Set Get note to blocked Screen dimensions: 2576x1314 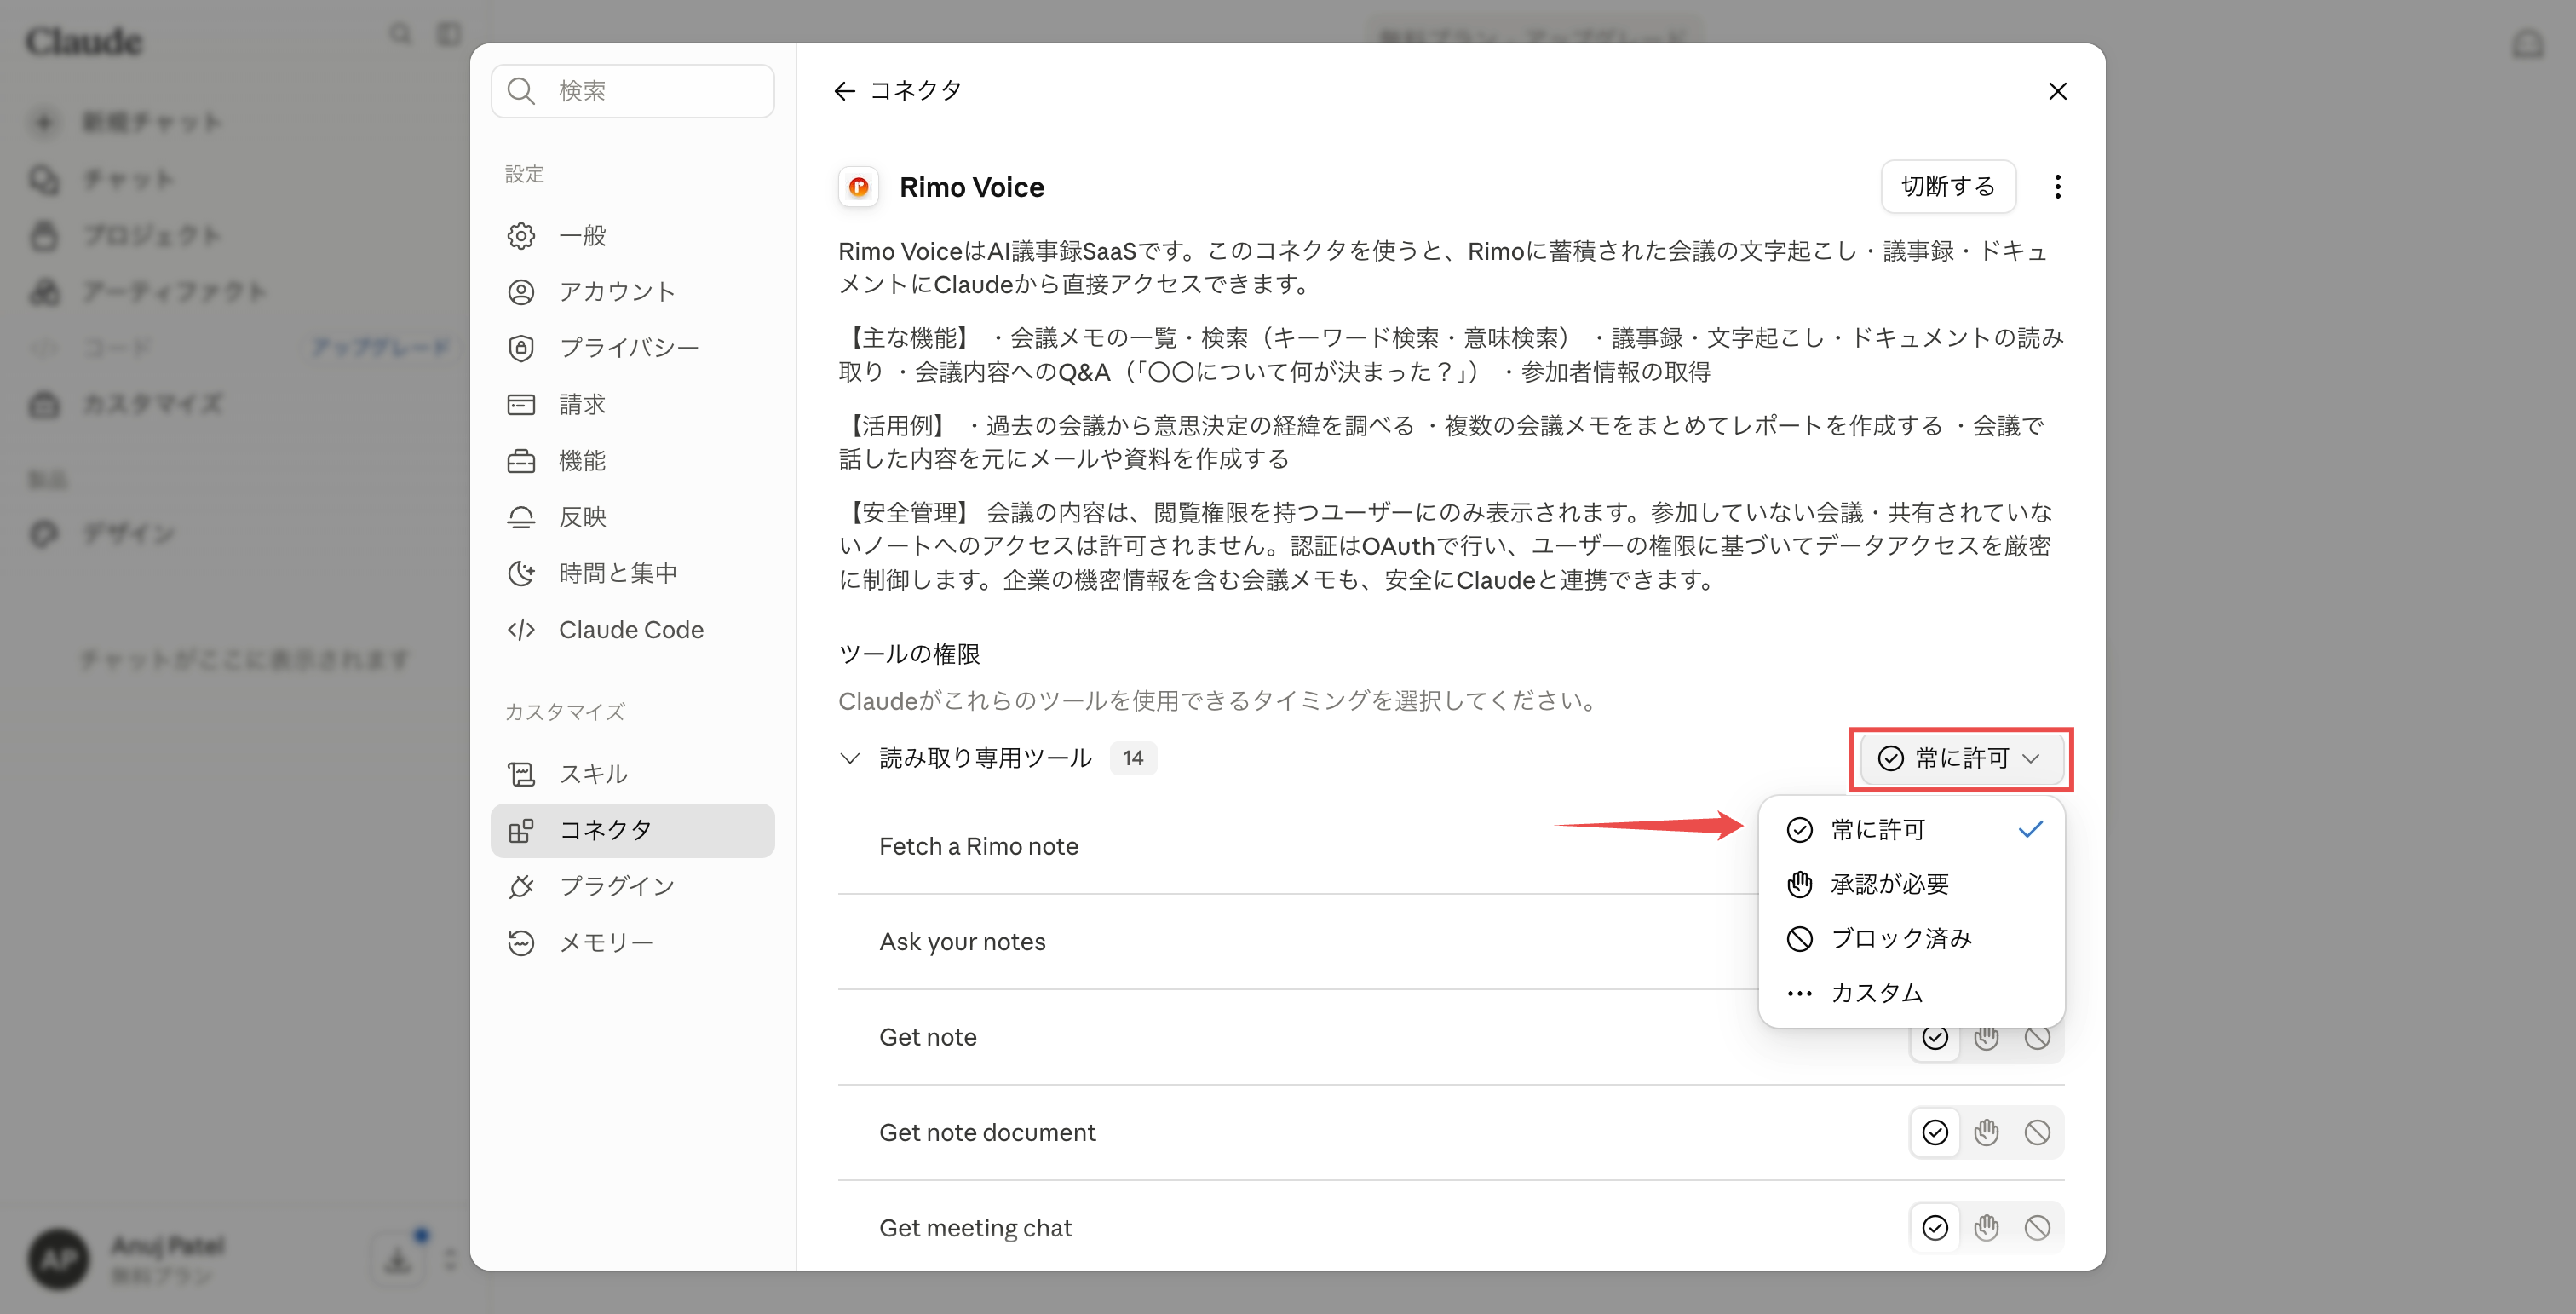pyautogui.click(x=2037, y=1038)
